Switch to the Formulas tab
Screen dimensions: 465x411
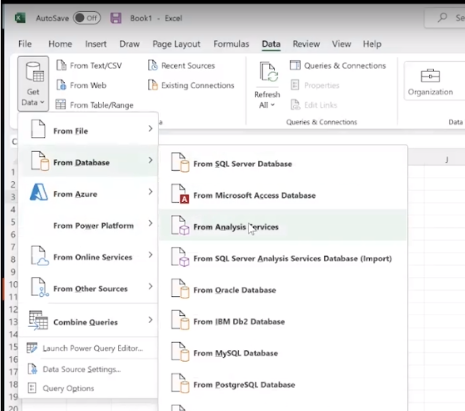[231, 44]
